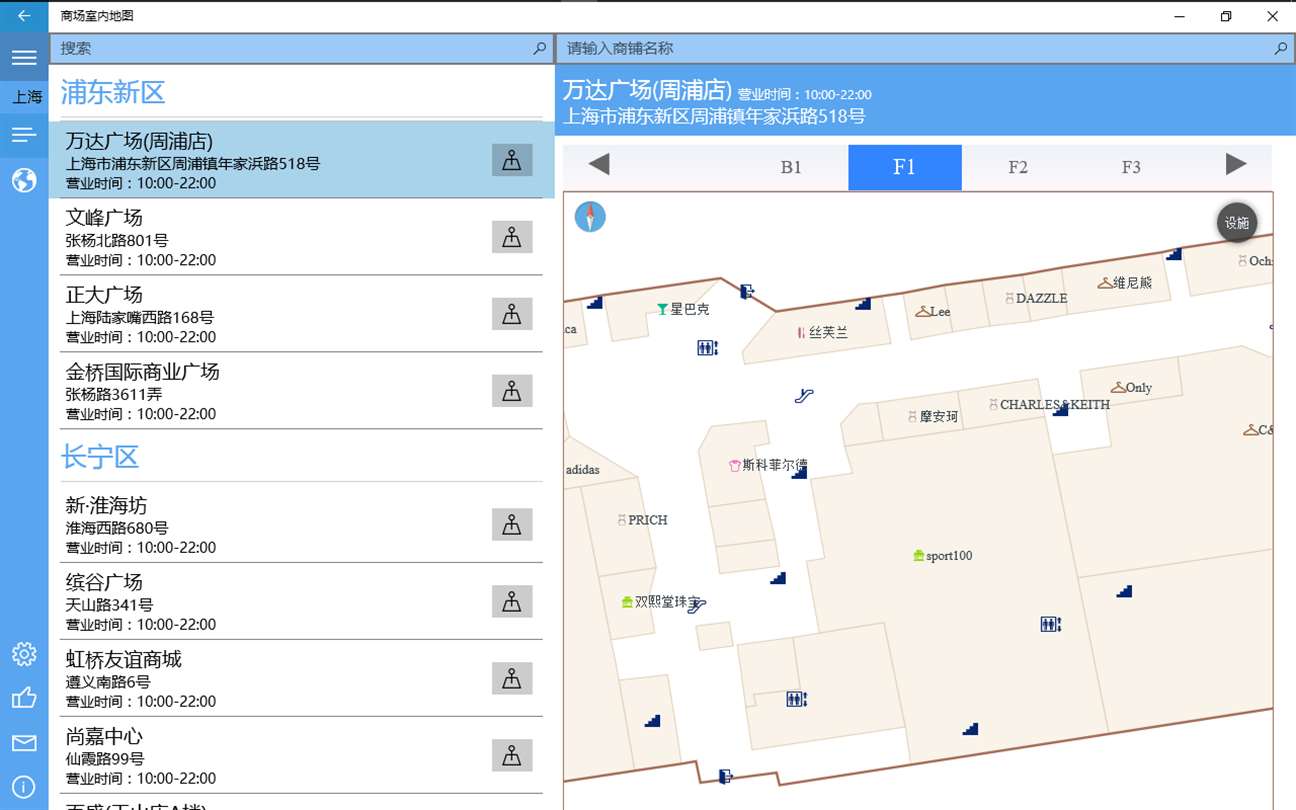Select 双熙堂珠宝 shop on map
This screenshot has width=1296, height=810.
[661, 602]
